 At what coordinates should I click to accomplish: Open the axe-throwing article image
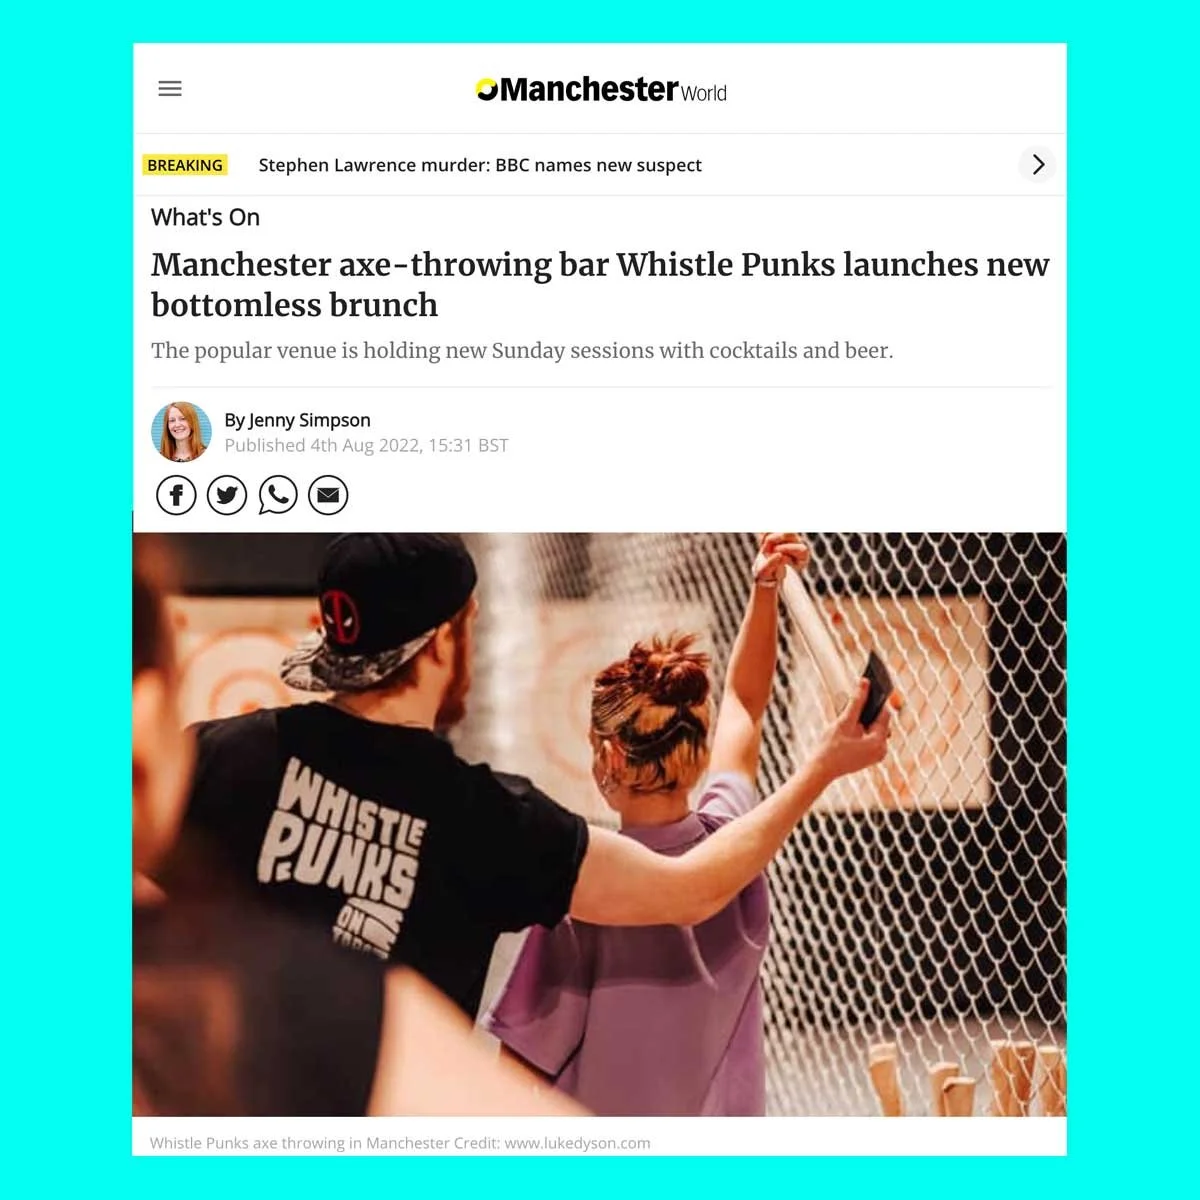click(600, 824)
